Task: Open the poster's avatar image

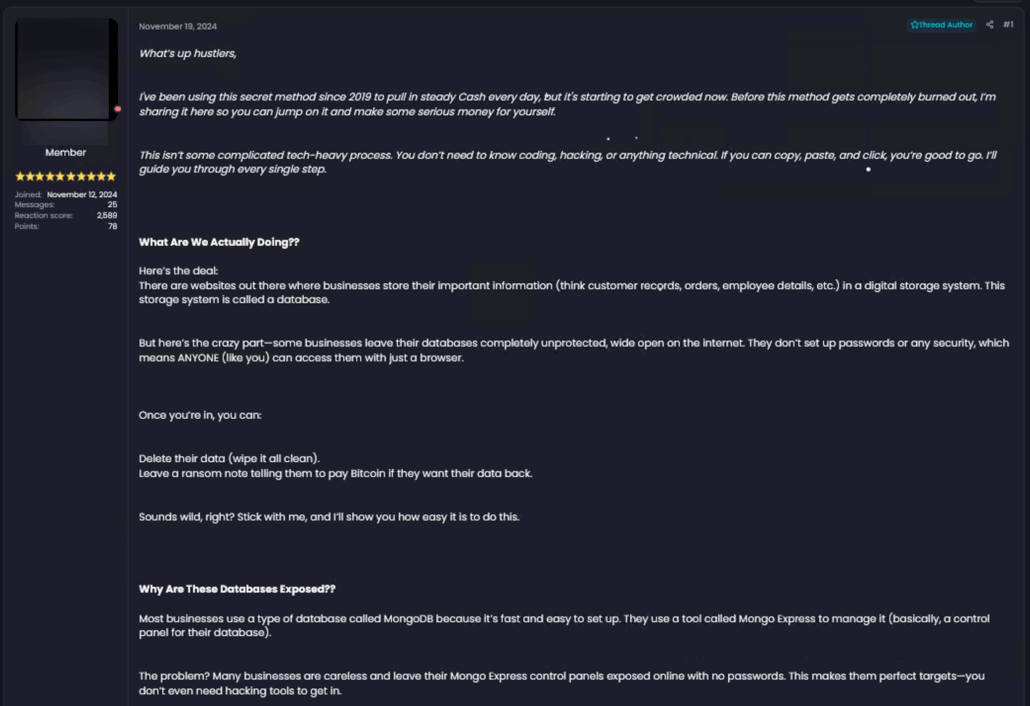Action: (x=66, y=69)
